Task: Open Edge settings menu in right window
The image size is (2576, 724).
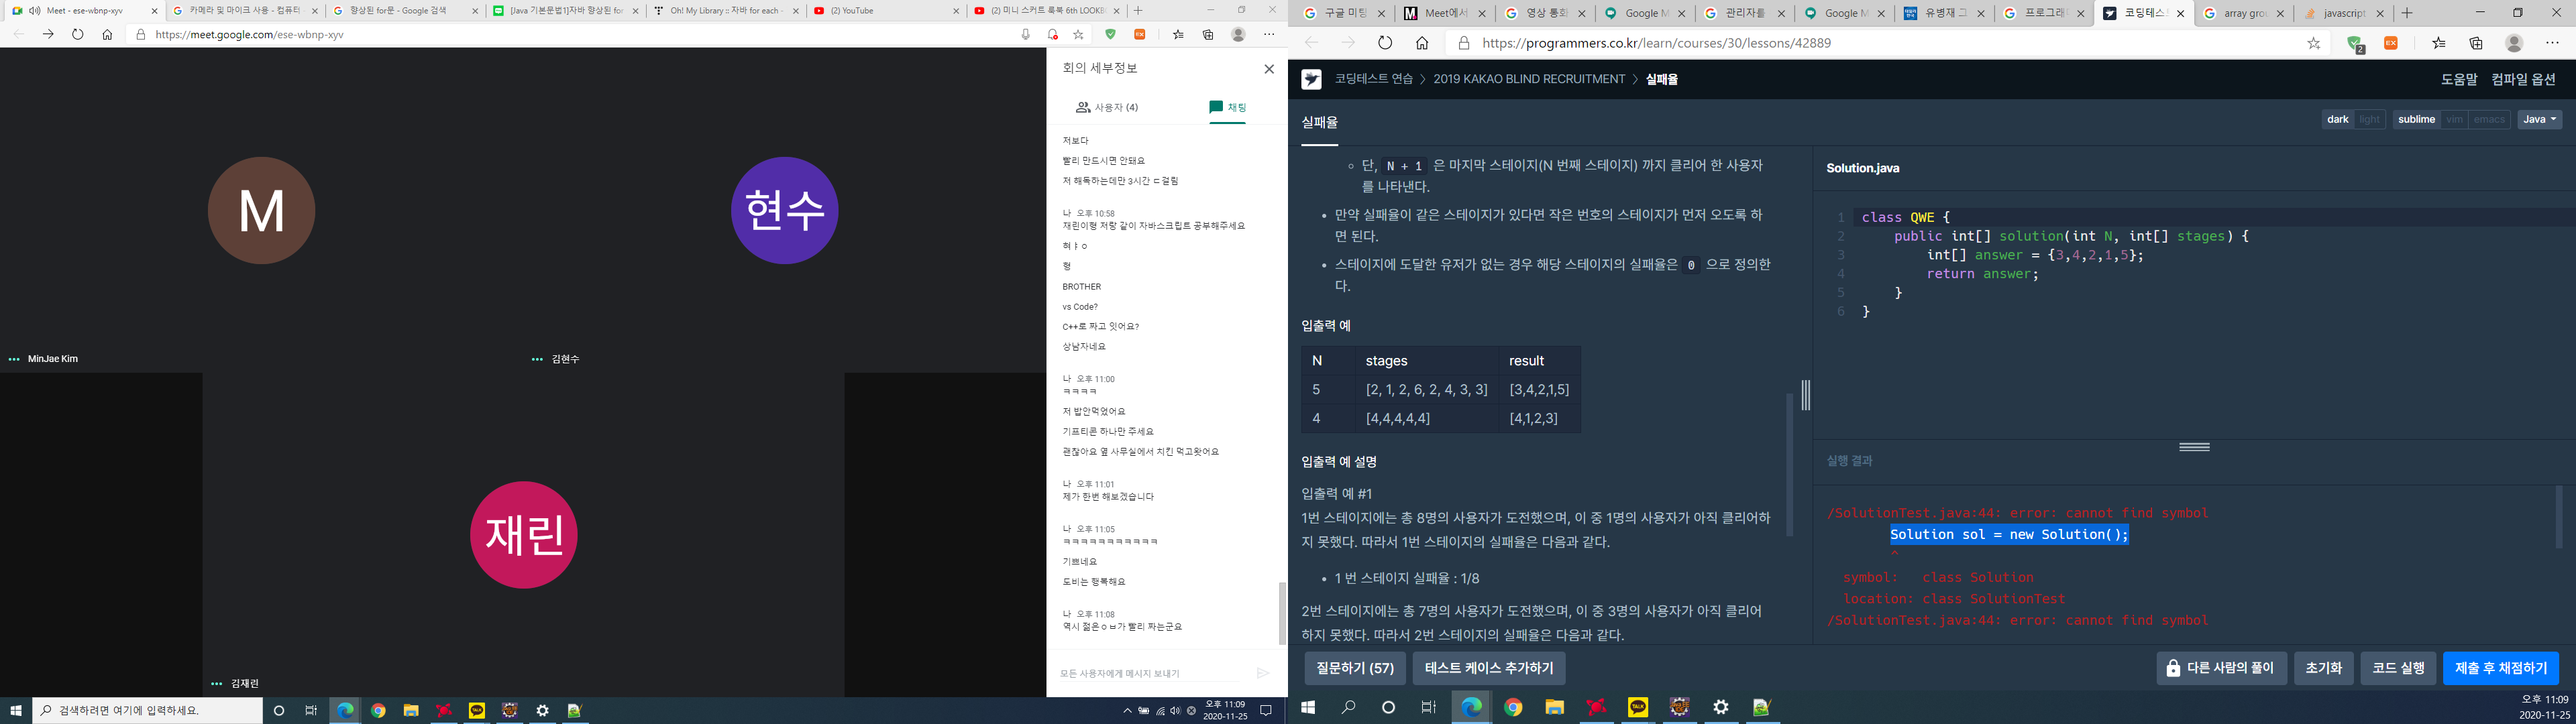Action: point(2552,43)
